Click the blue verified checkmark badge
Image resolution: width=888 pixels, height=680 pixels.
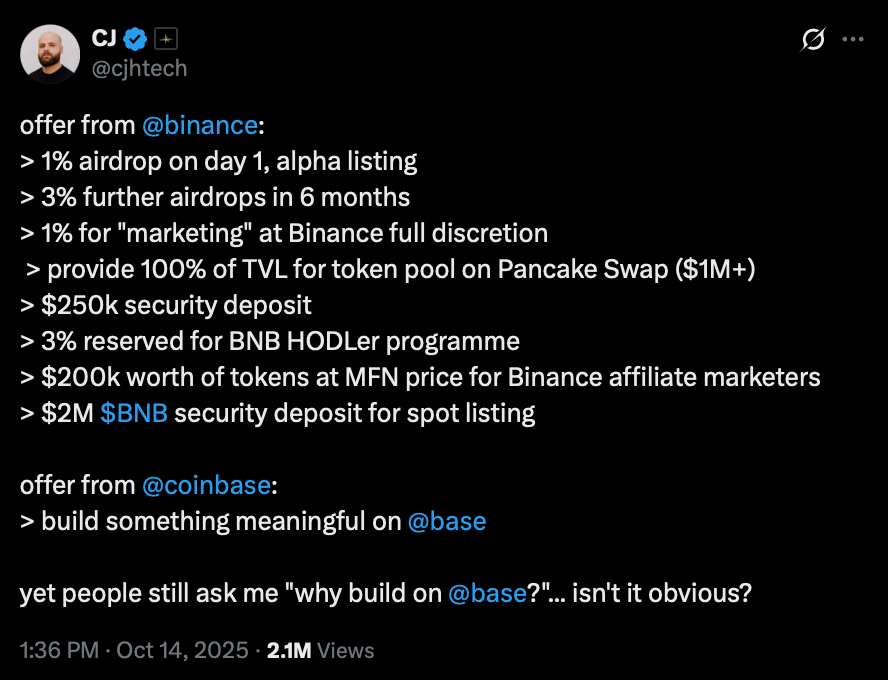(x=136, y=39)
